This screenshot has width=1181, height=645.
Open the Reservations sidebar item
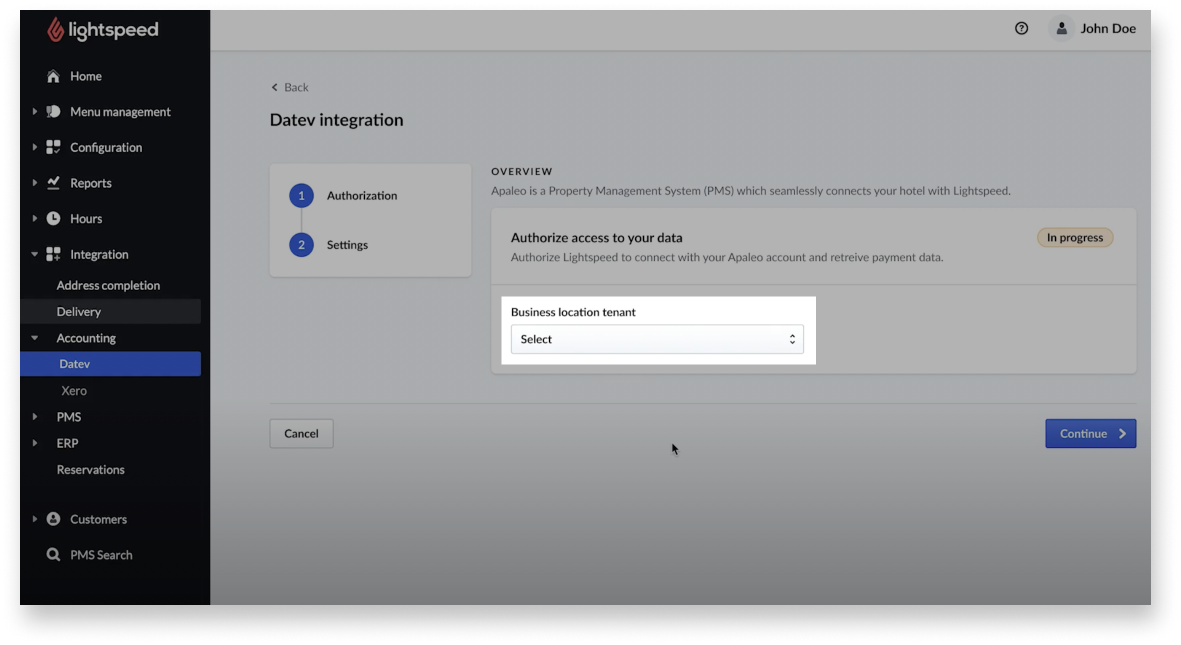tap(90, 469)
